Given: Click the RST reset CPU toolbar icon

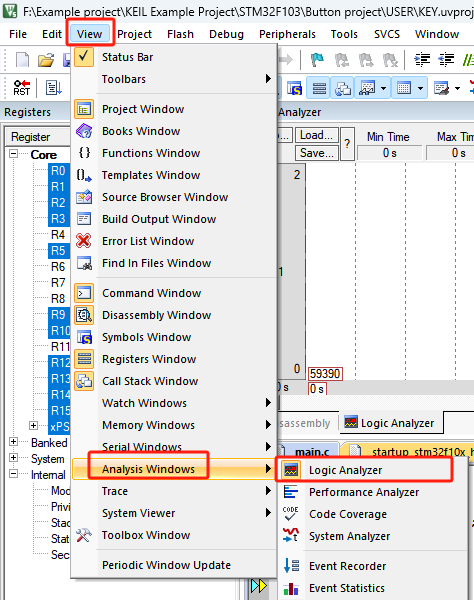Looking at the screenshot, I should [x=21, y=88].
